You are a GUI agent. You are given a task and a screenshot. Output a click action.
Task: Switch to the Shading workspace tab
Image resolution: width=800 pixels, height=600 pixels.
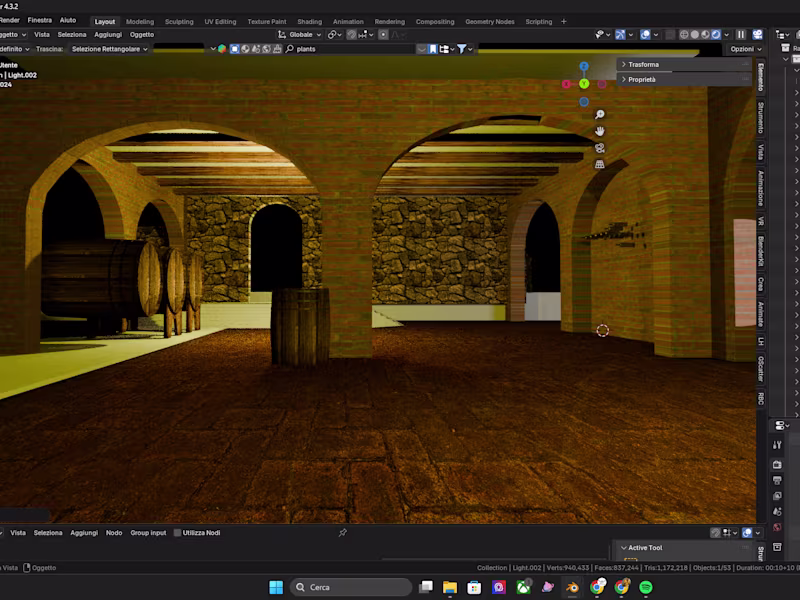click(x=309, y=21)
